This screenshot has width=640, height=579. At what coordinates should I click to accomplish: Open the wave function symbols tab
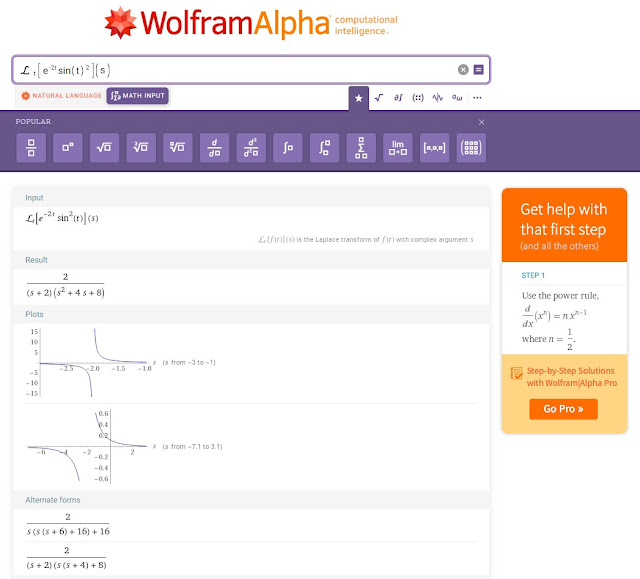(438, 98)
